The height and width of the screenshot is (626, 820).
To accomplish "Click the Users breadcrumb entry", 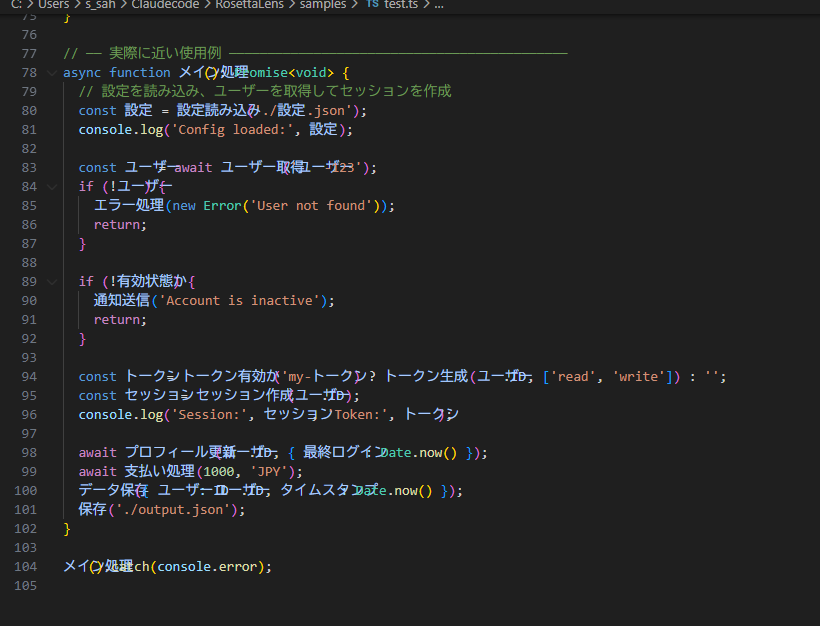I will click(x=55, y=5).
